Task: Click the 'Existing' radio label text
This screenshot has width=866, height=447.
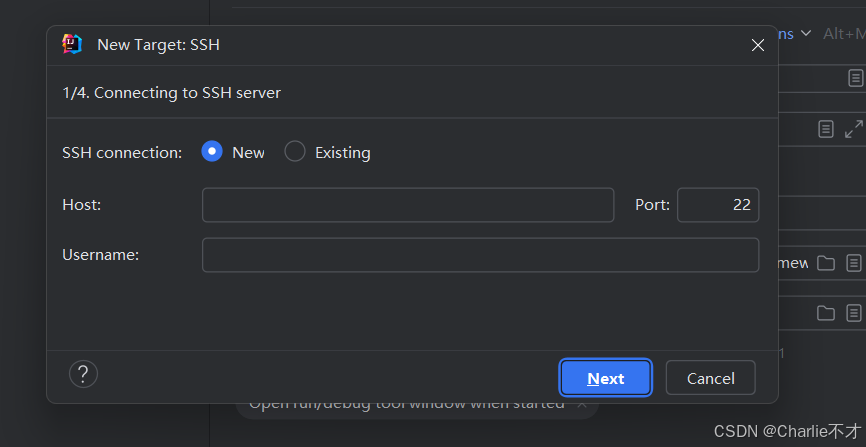Action: [342, 153]
